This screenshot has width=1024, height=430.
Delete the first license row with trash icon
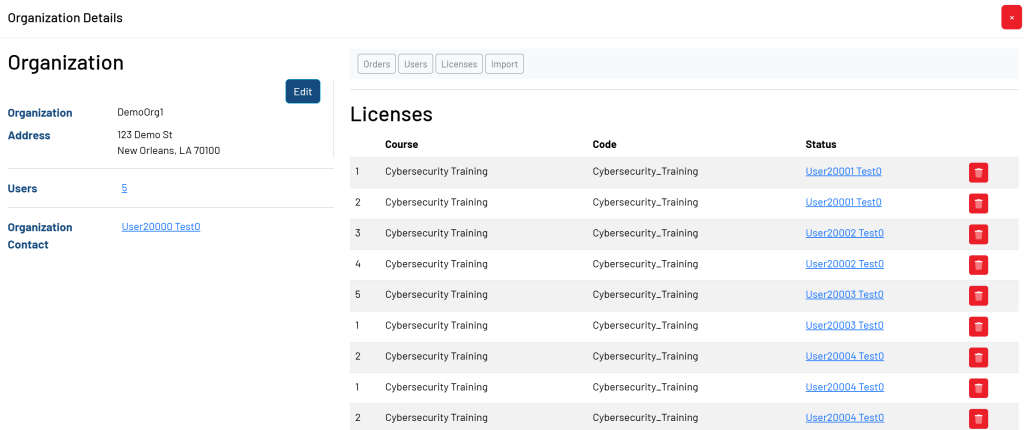tap(978, 173)
